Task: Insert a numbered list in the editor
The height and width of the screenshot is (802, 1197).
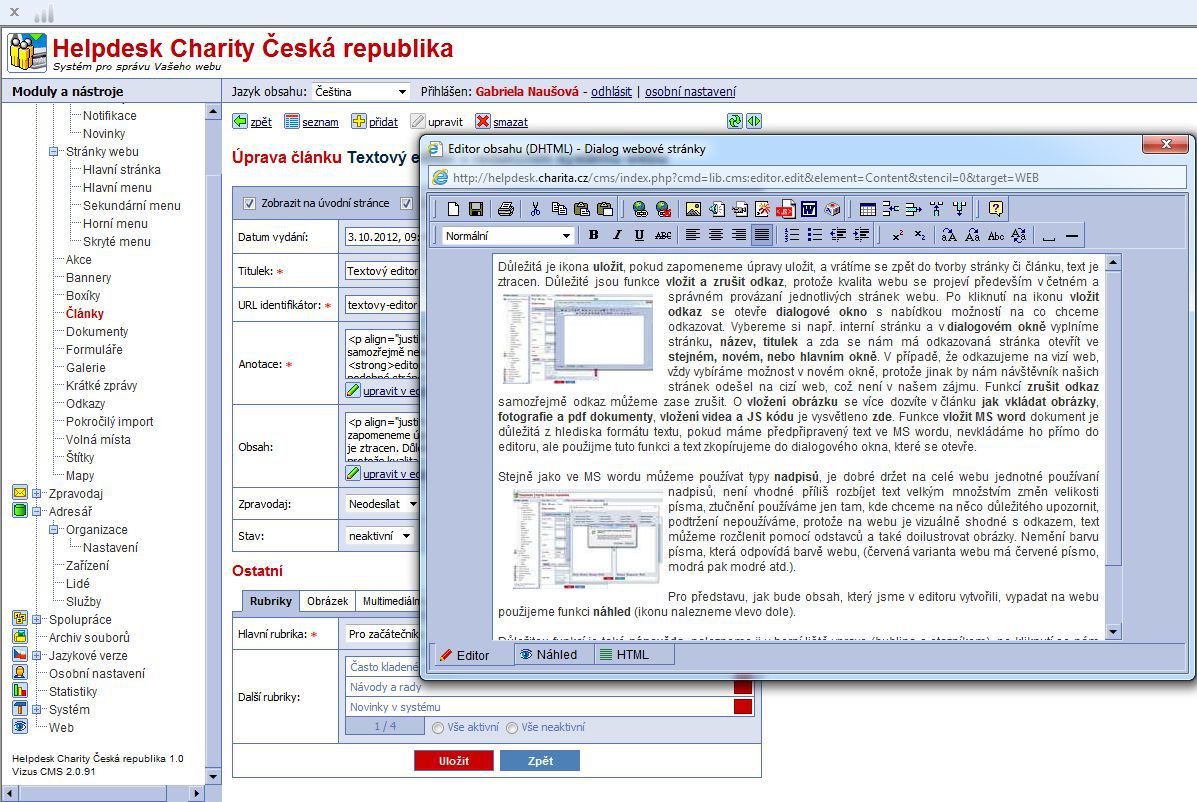Action: pyautogui.click(x=792, y=235)
